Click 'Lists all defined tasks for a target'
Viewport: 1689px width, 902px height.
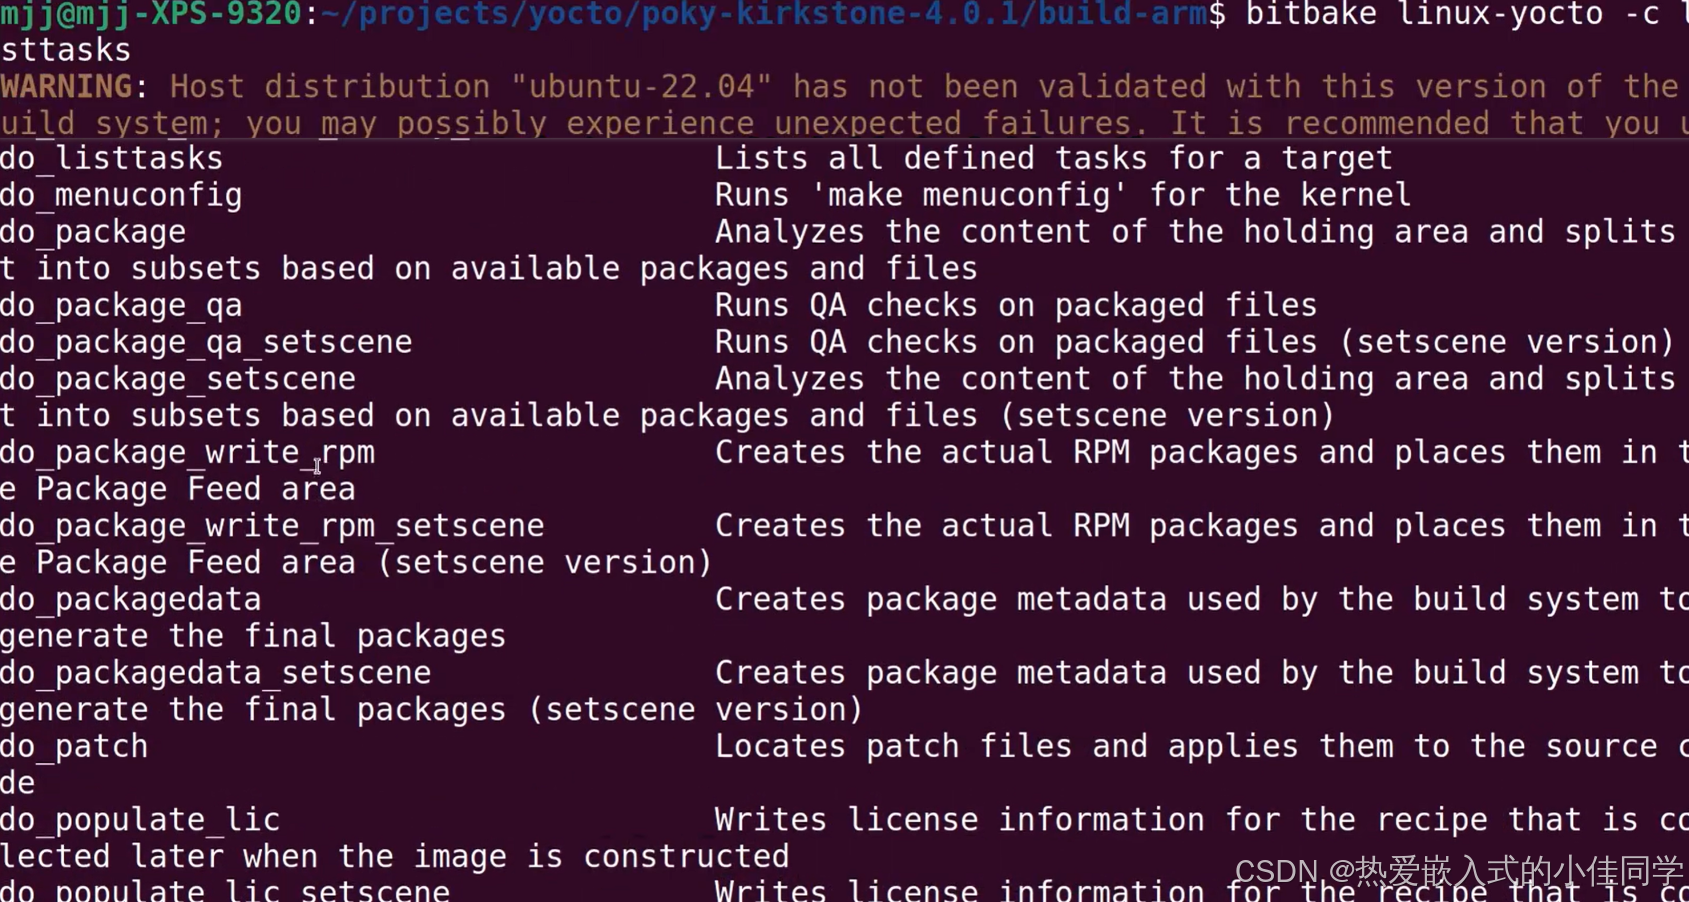[1053, 159]
